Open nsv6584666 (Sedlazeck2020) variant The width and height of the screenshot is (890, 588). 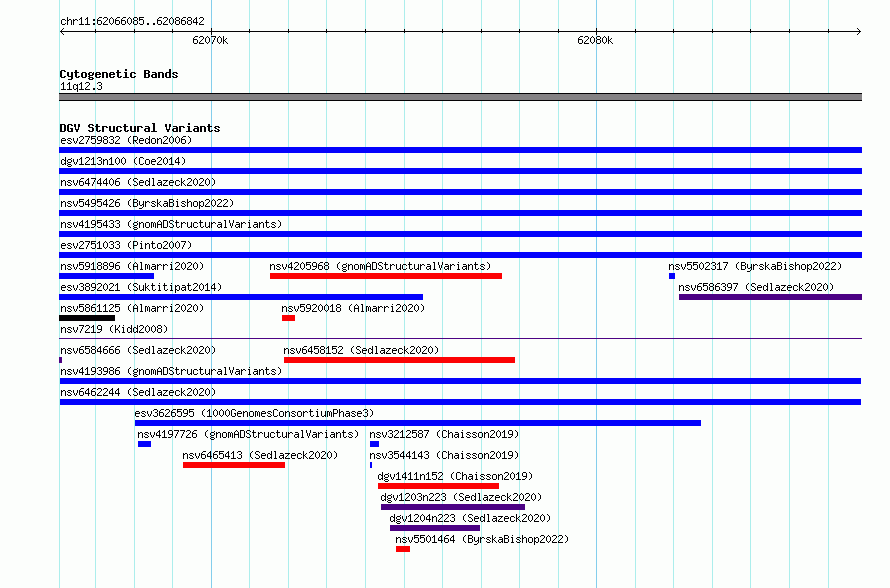coord(138,350)
